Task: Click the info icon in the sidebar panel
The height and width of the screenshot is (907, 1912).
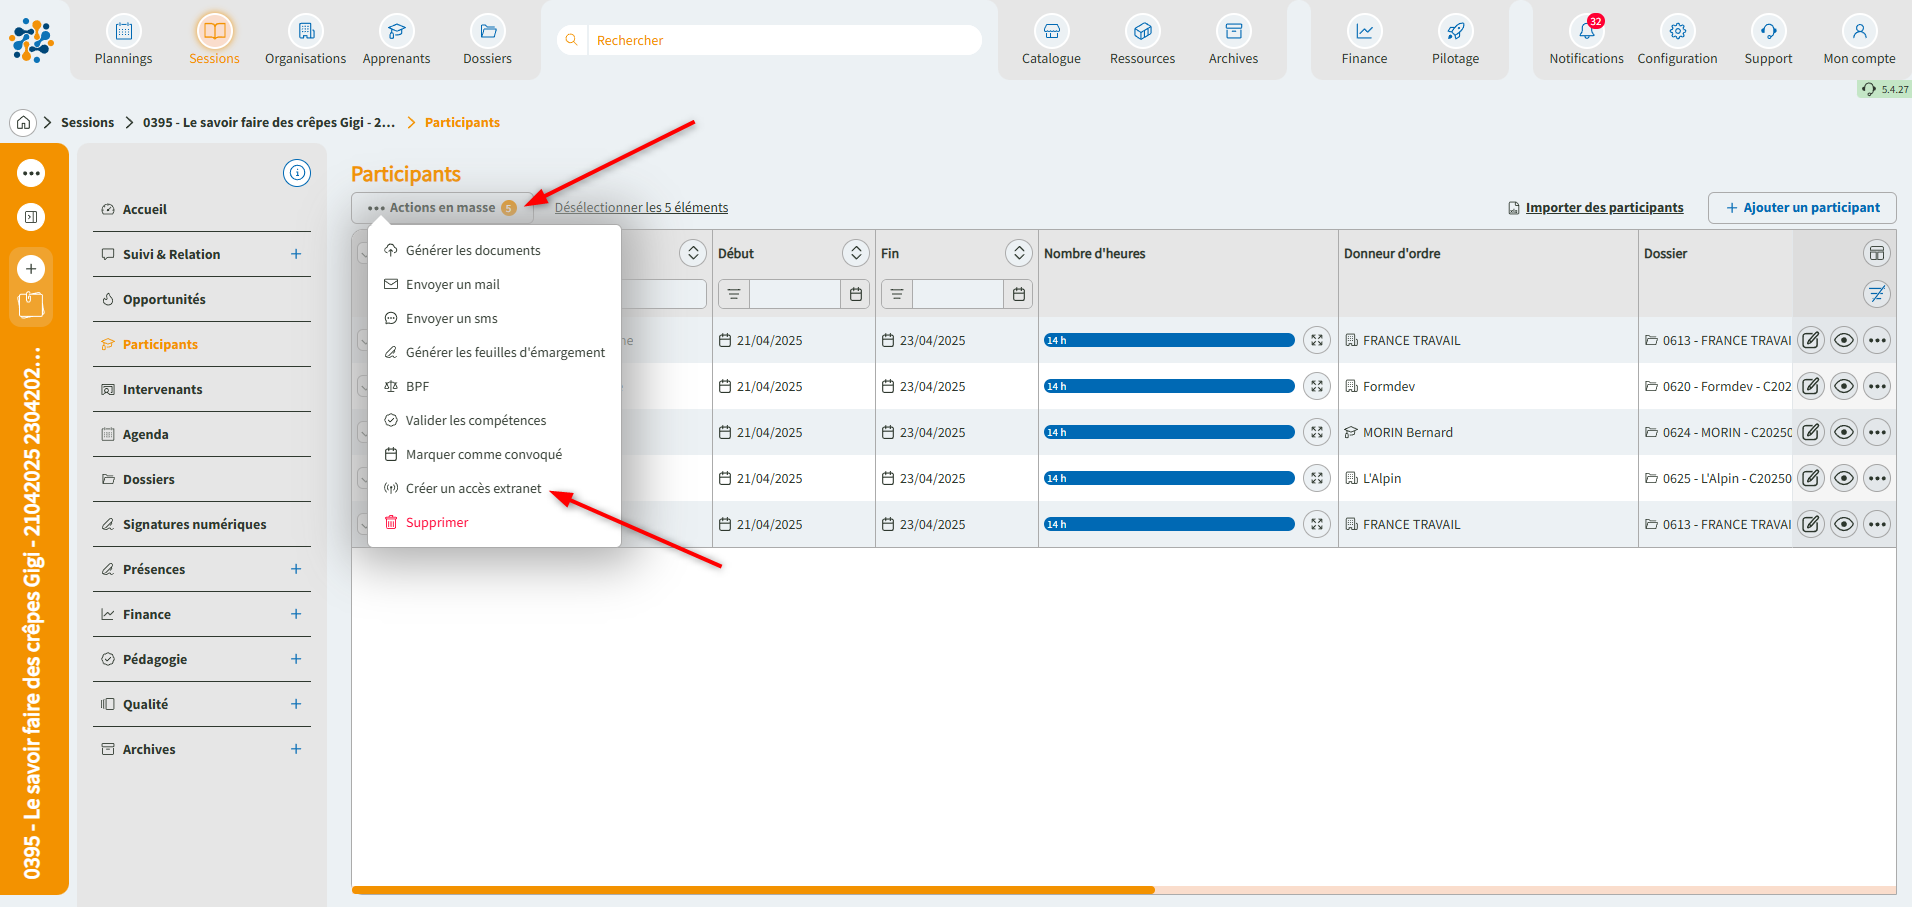Action: click(297, 173)
